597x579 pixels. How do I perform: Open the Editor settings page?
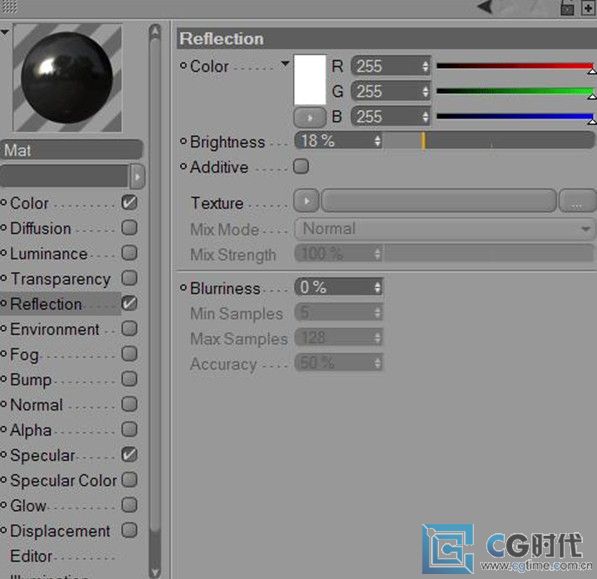pos(31,556)
